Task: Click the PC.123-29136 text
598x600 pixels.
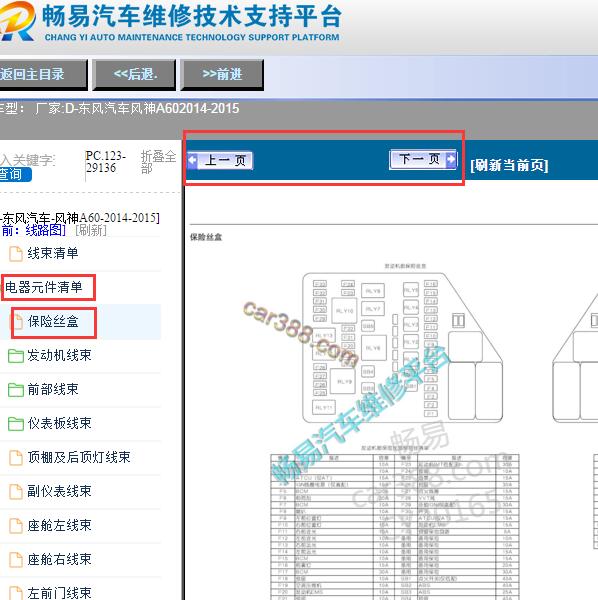Action: (x=106, y=161)
